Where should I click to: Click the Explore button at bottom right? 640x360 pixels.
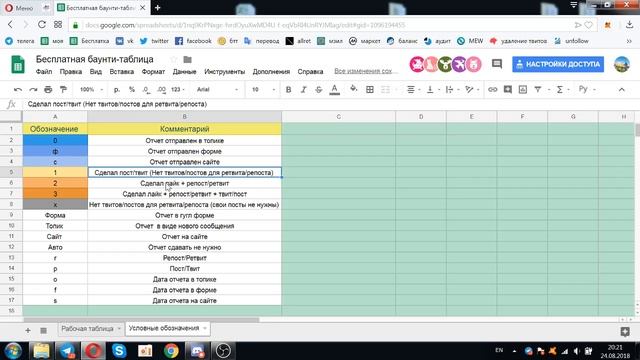click(624, 331)
